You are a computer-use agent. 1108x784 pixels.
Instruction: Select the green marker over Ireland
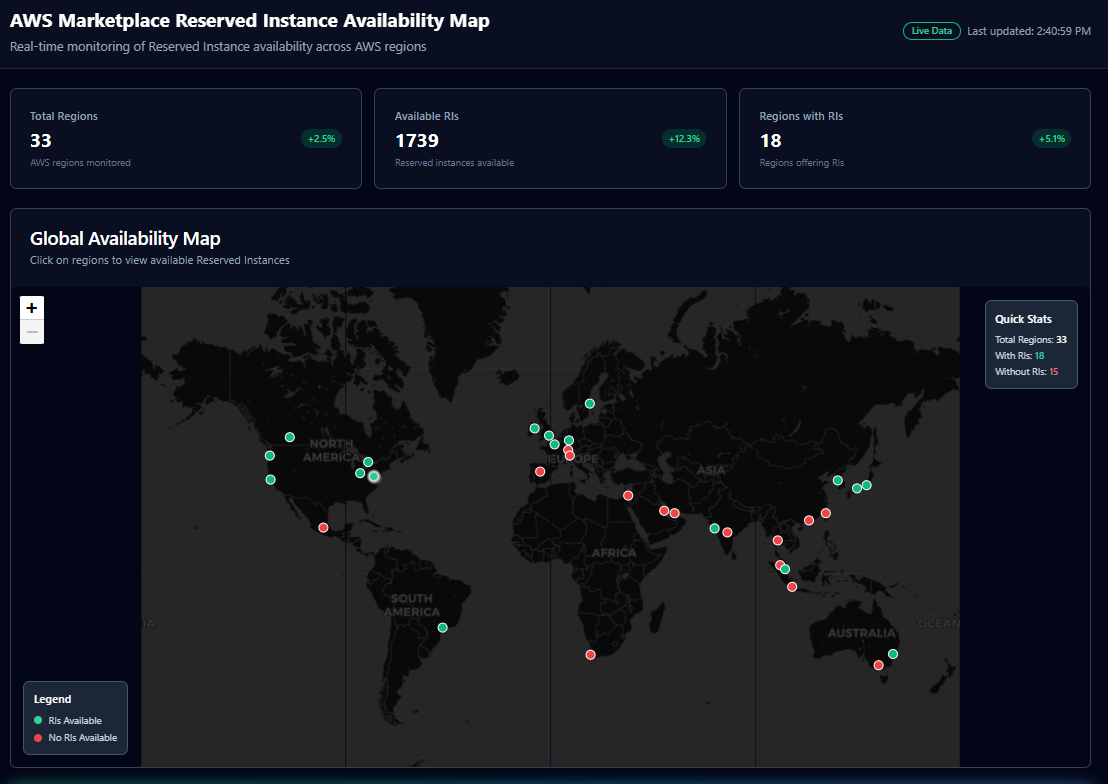534,428
